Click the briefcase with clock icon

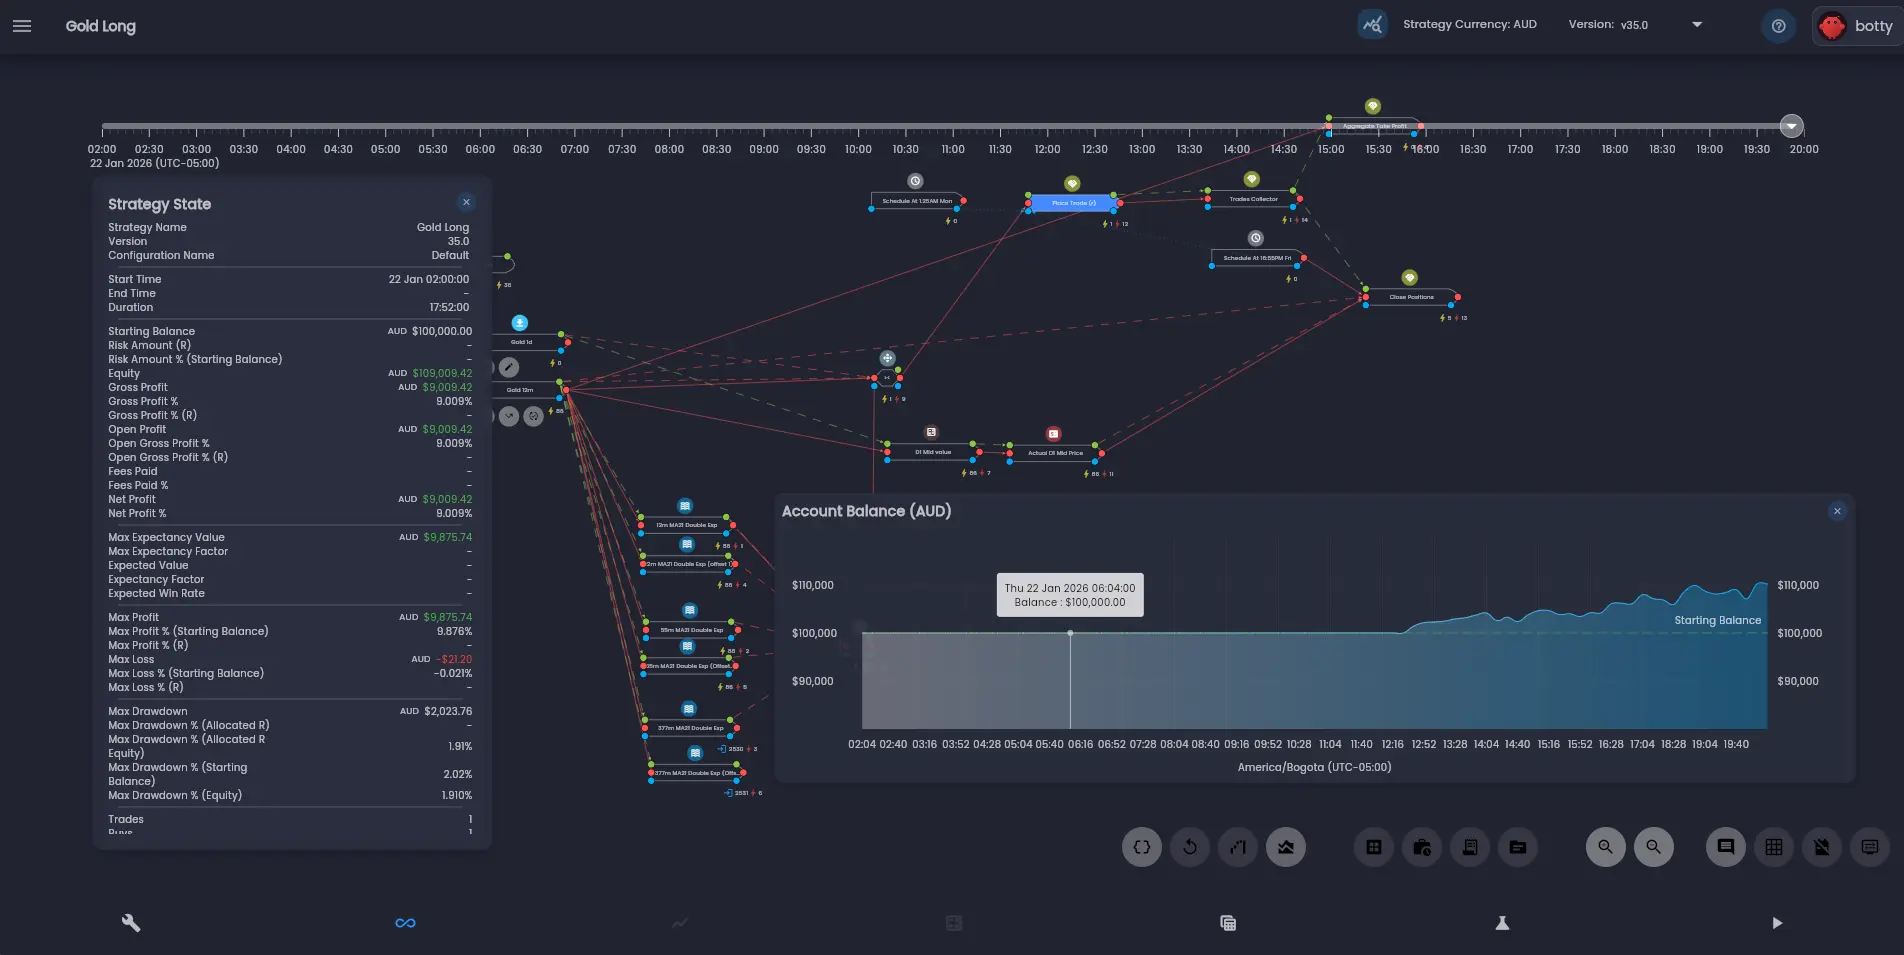tap(1422, 847)
